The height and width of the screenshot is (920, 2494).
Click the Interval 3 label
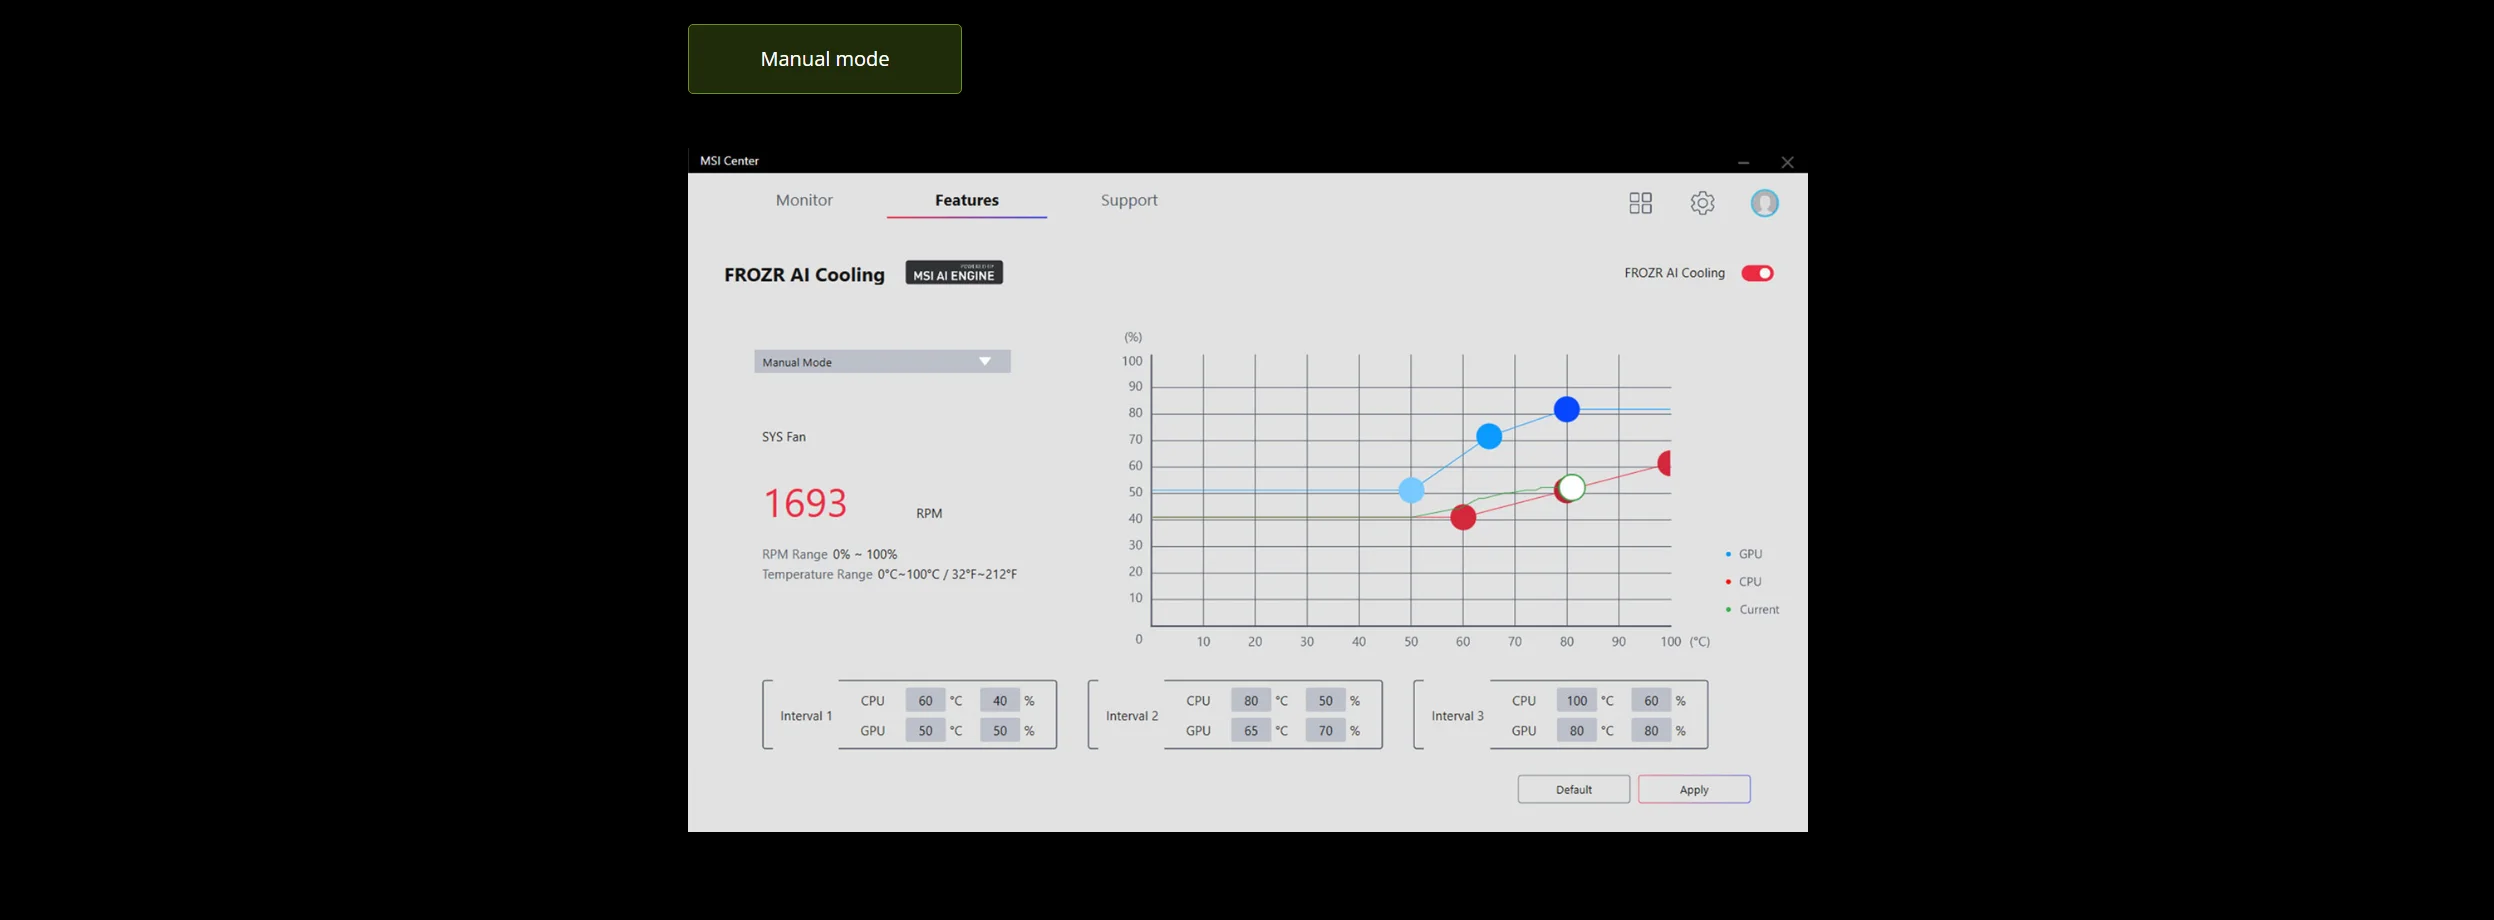coord(1458,716)
